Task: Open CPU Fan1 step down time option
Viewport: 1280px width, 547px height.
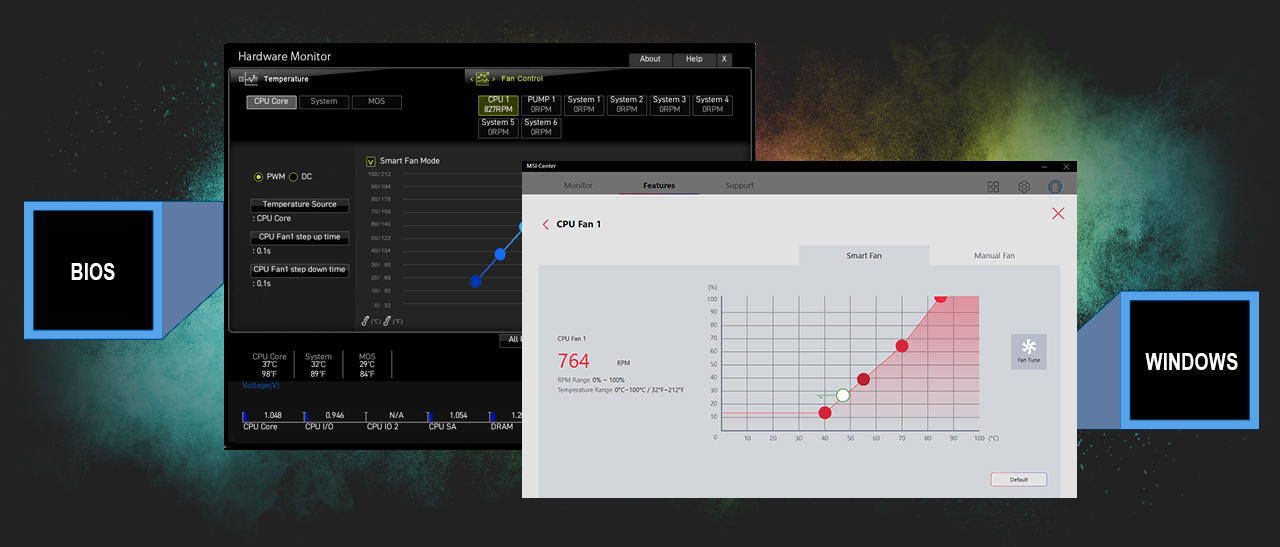Action: 299,269
